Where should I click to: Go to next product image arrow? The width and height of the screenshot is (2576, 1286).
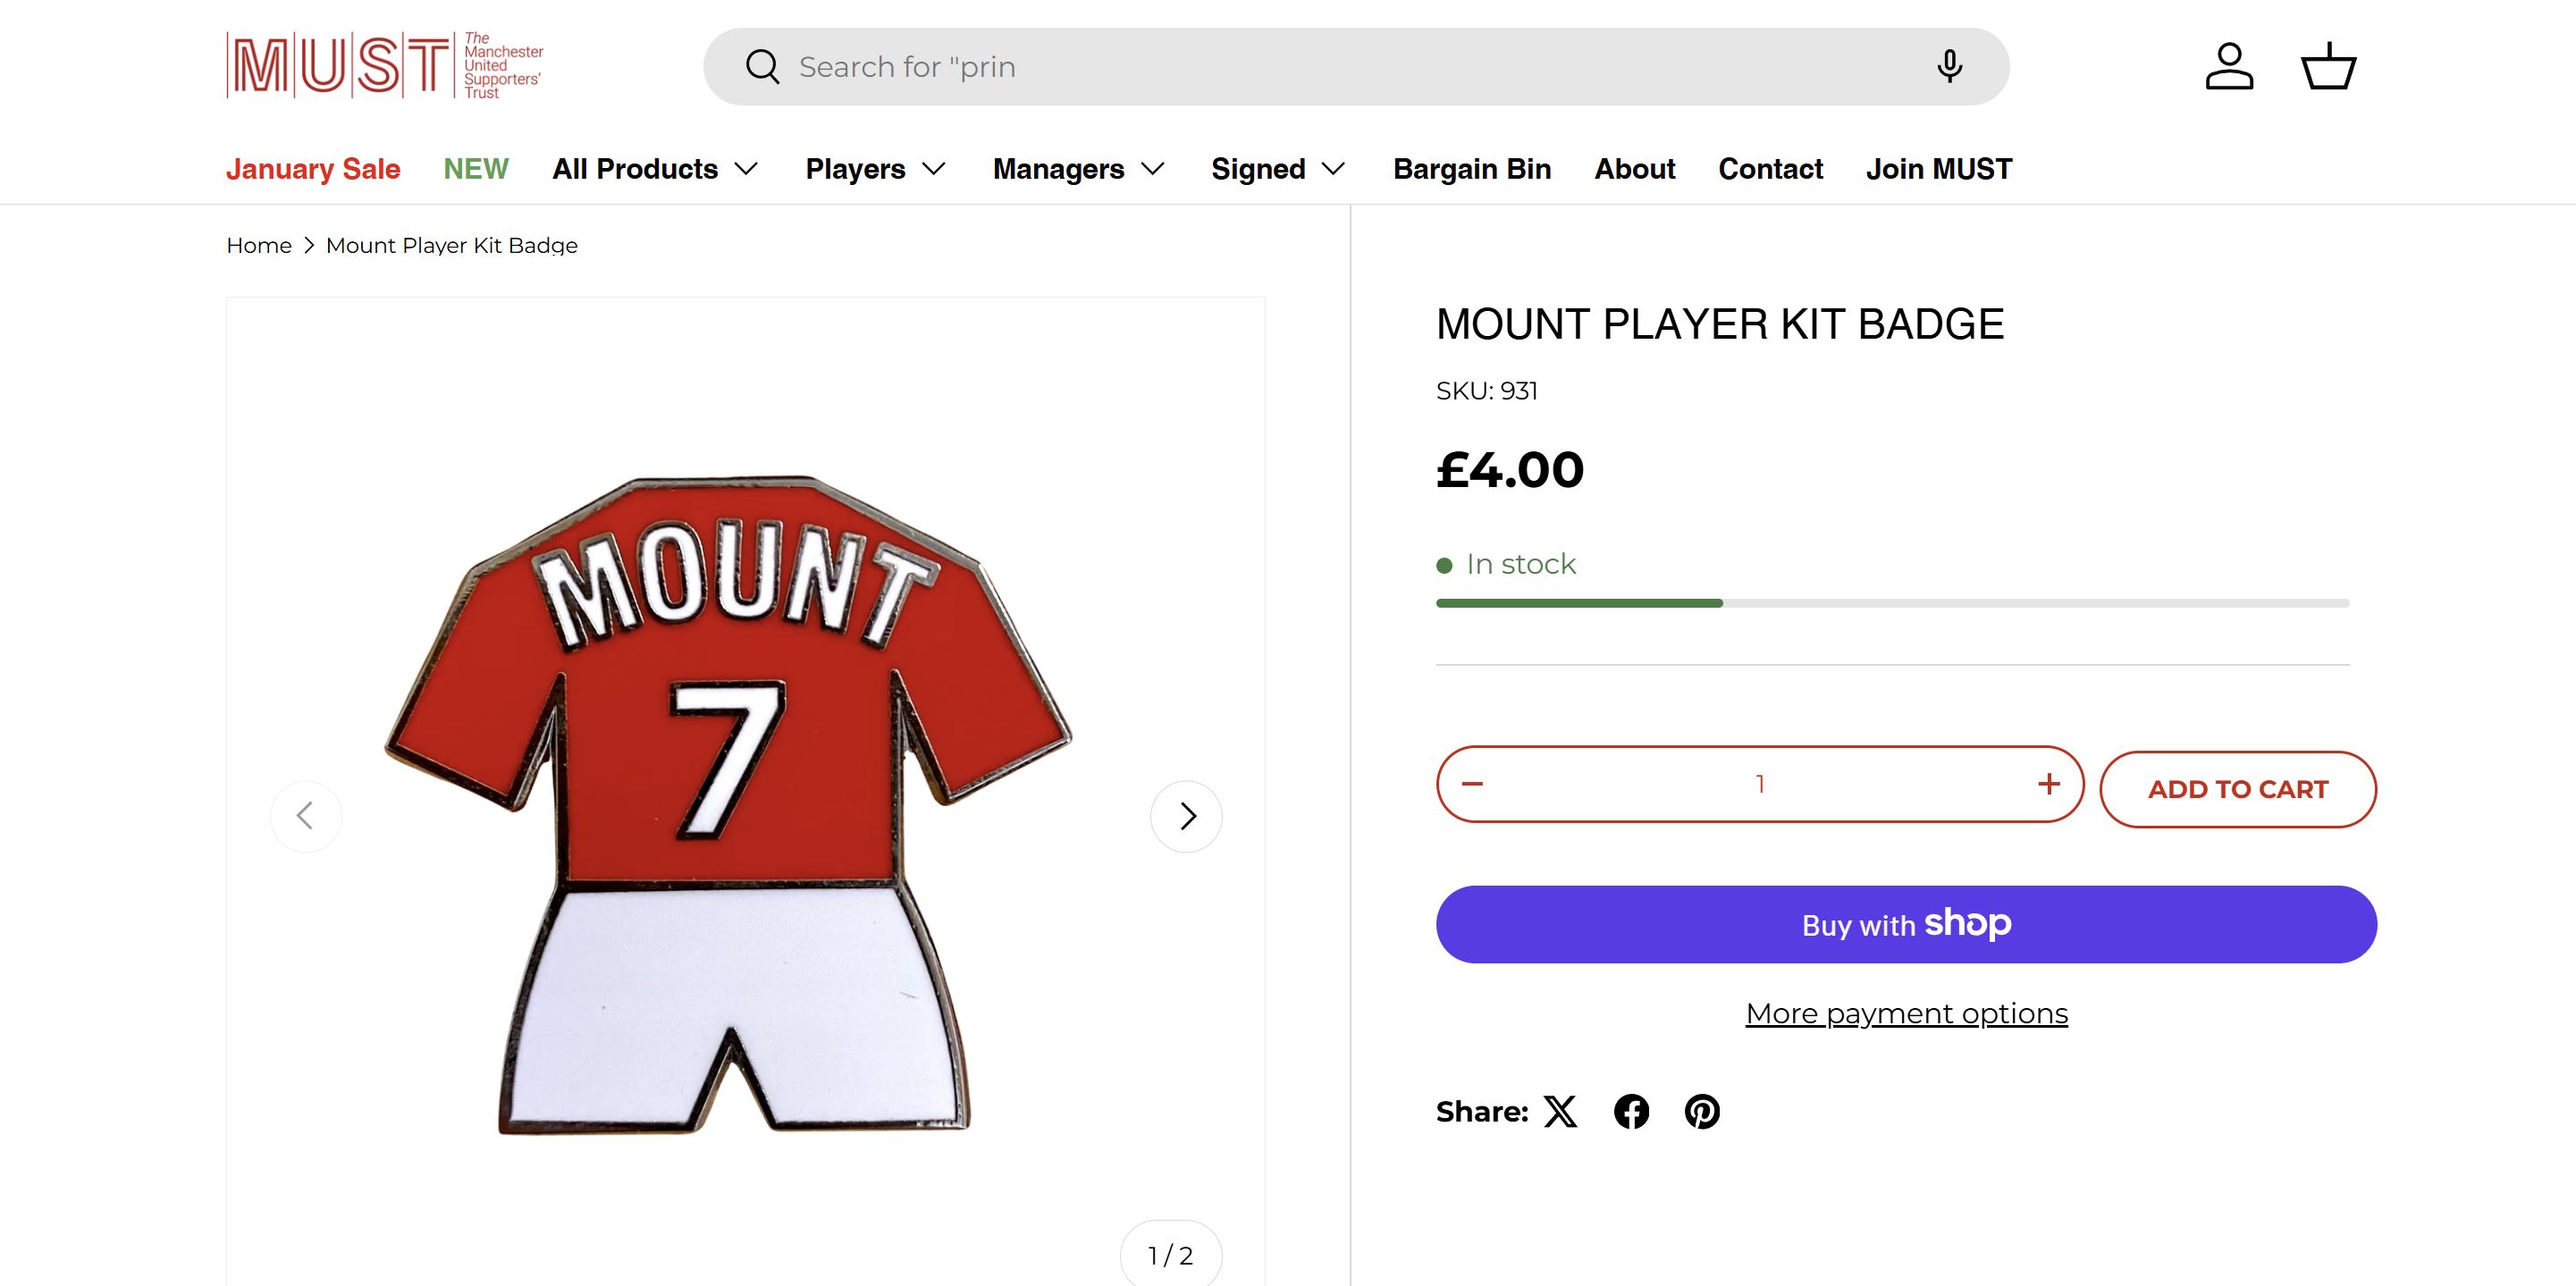coord(1186,816)
